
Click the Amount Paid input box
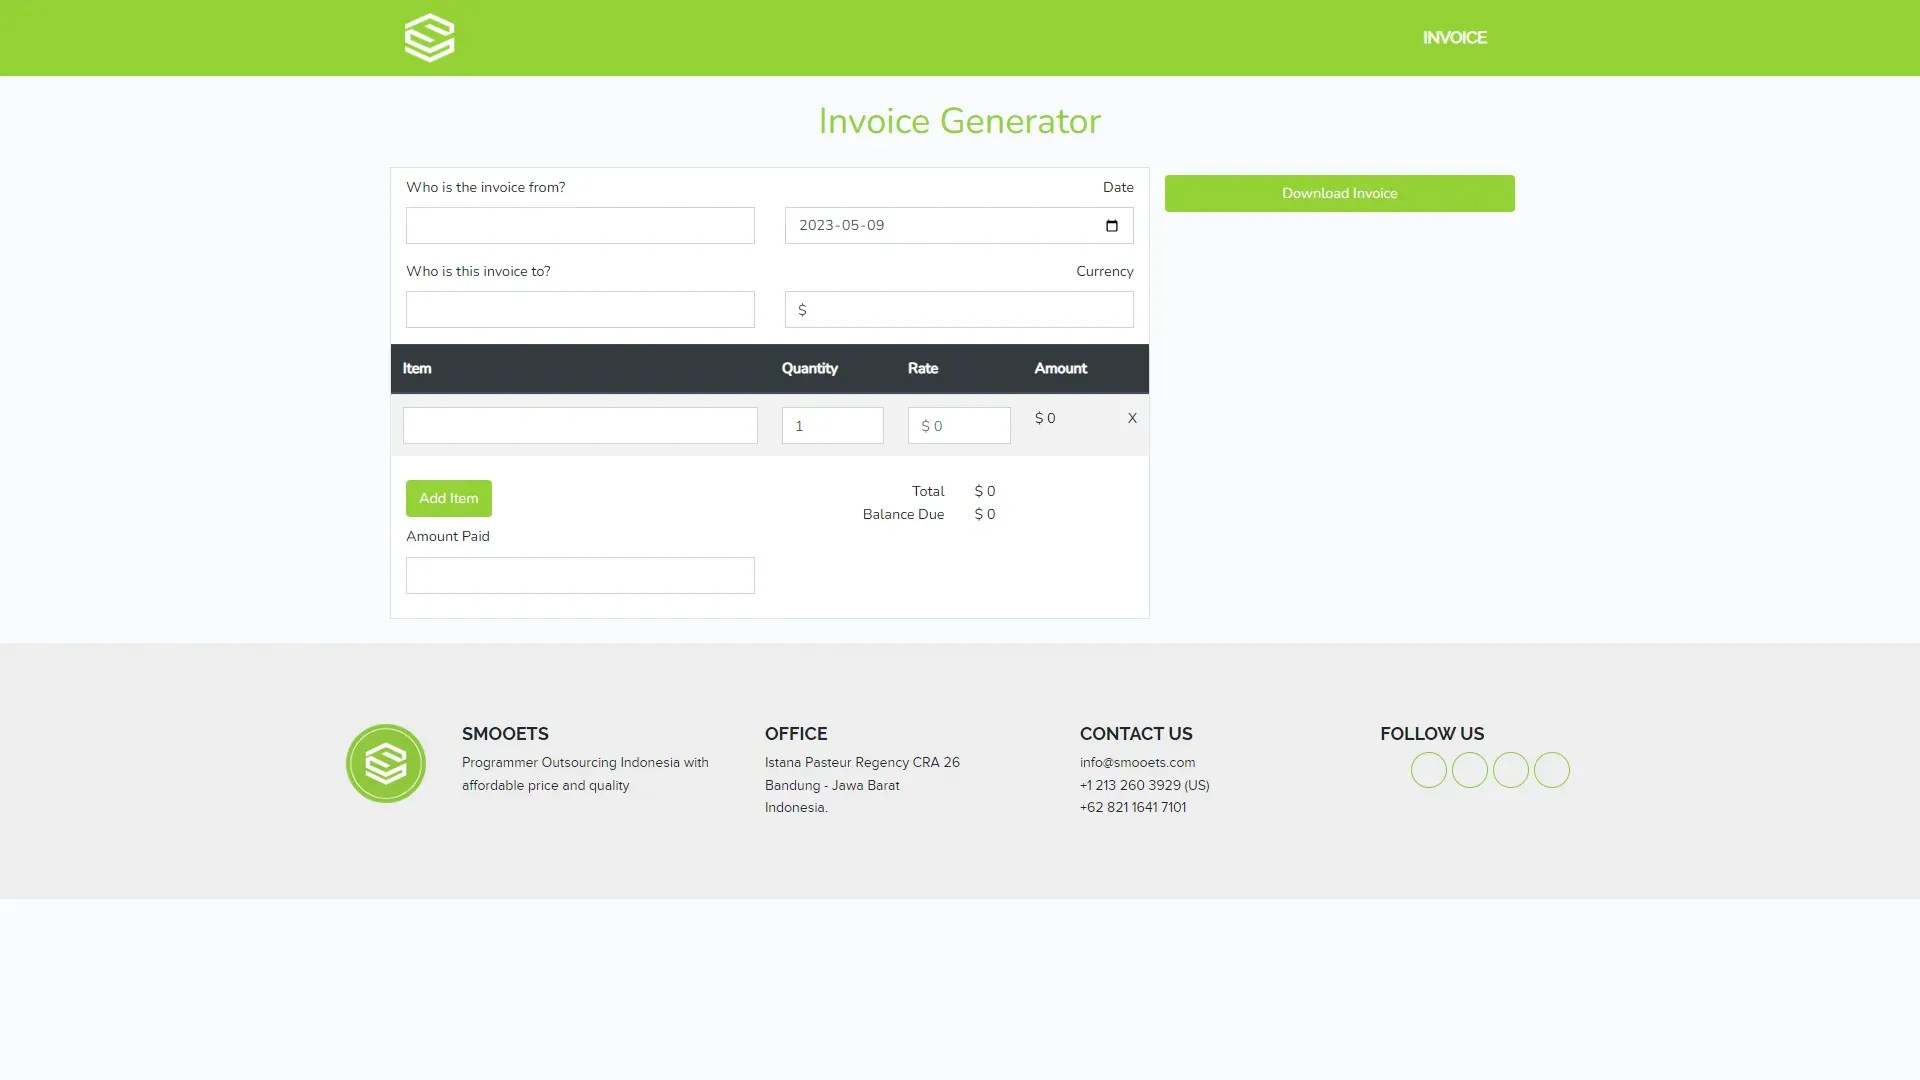(580, 575)
